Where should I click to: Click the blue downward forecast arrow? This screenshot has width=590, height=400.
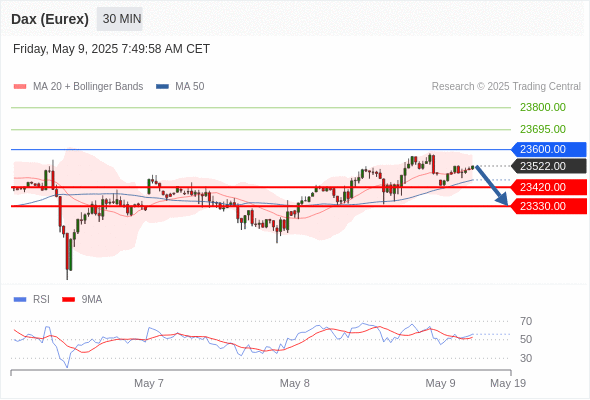[492, 186]
